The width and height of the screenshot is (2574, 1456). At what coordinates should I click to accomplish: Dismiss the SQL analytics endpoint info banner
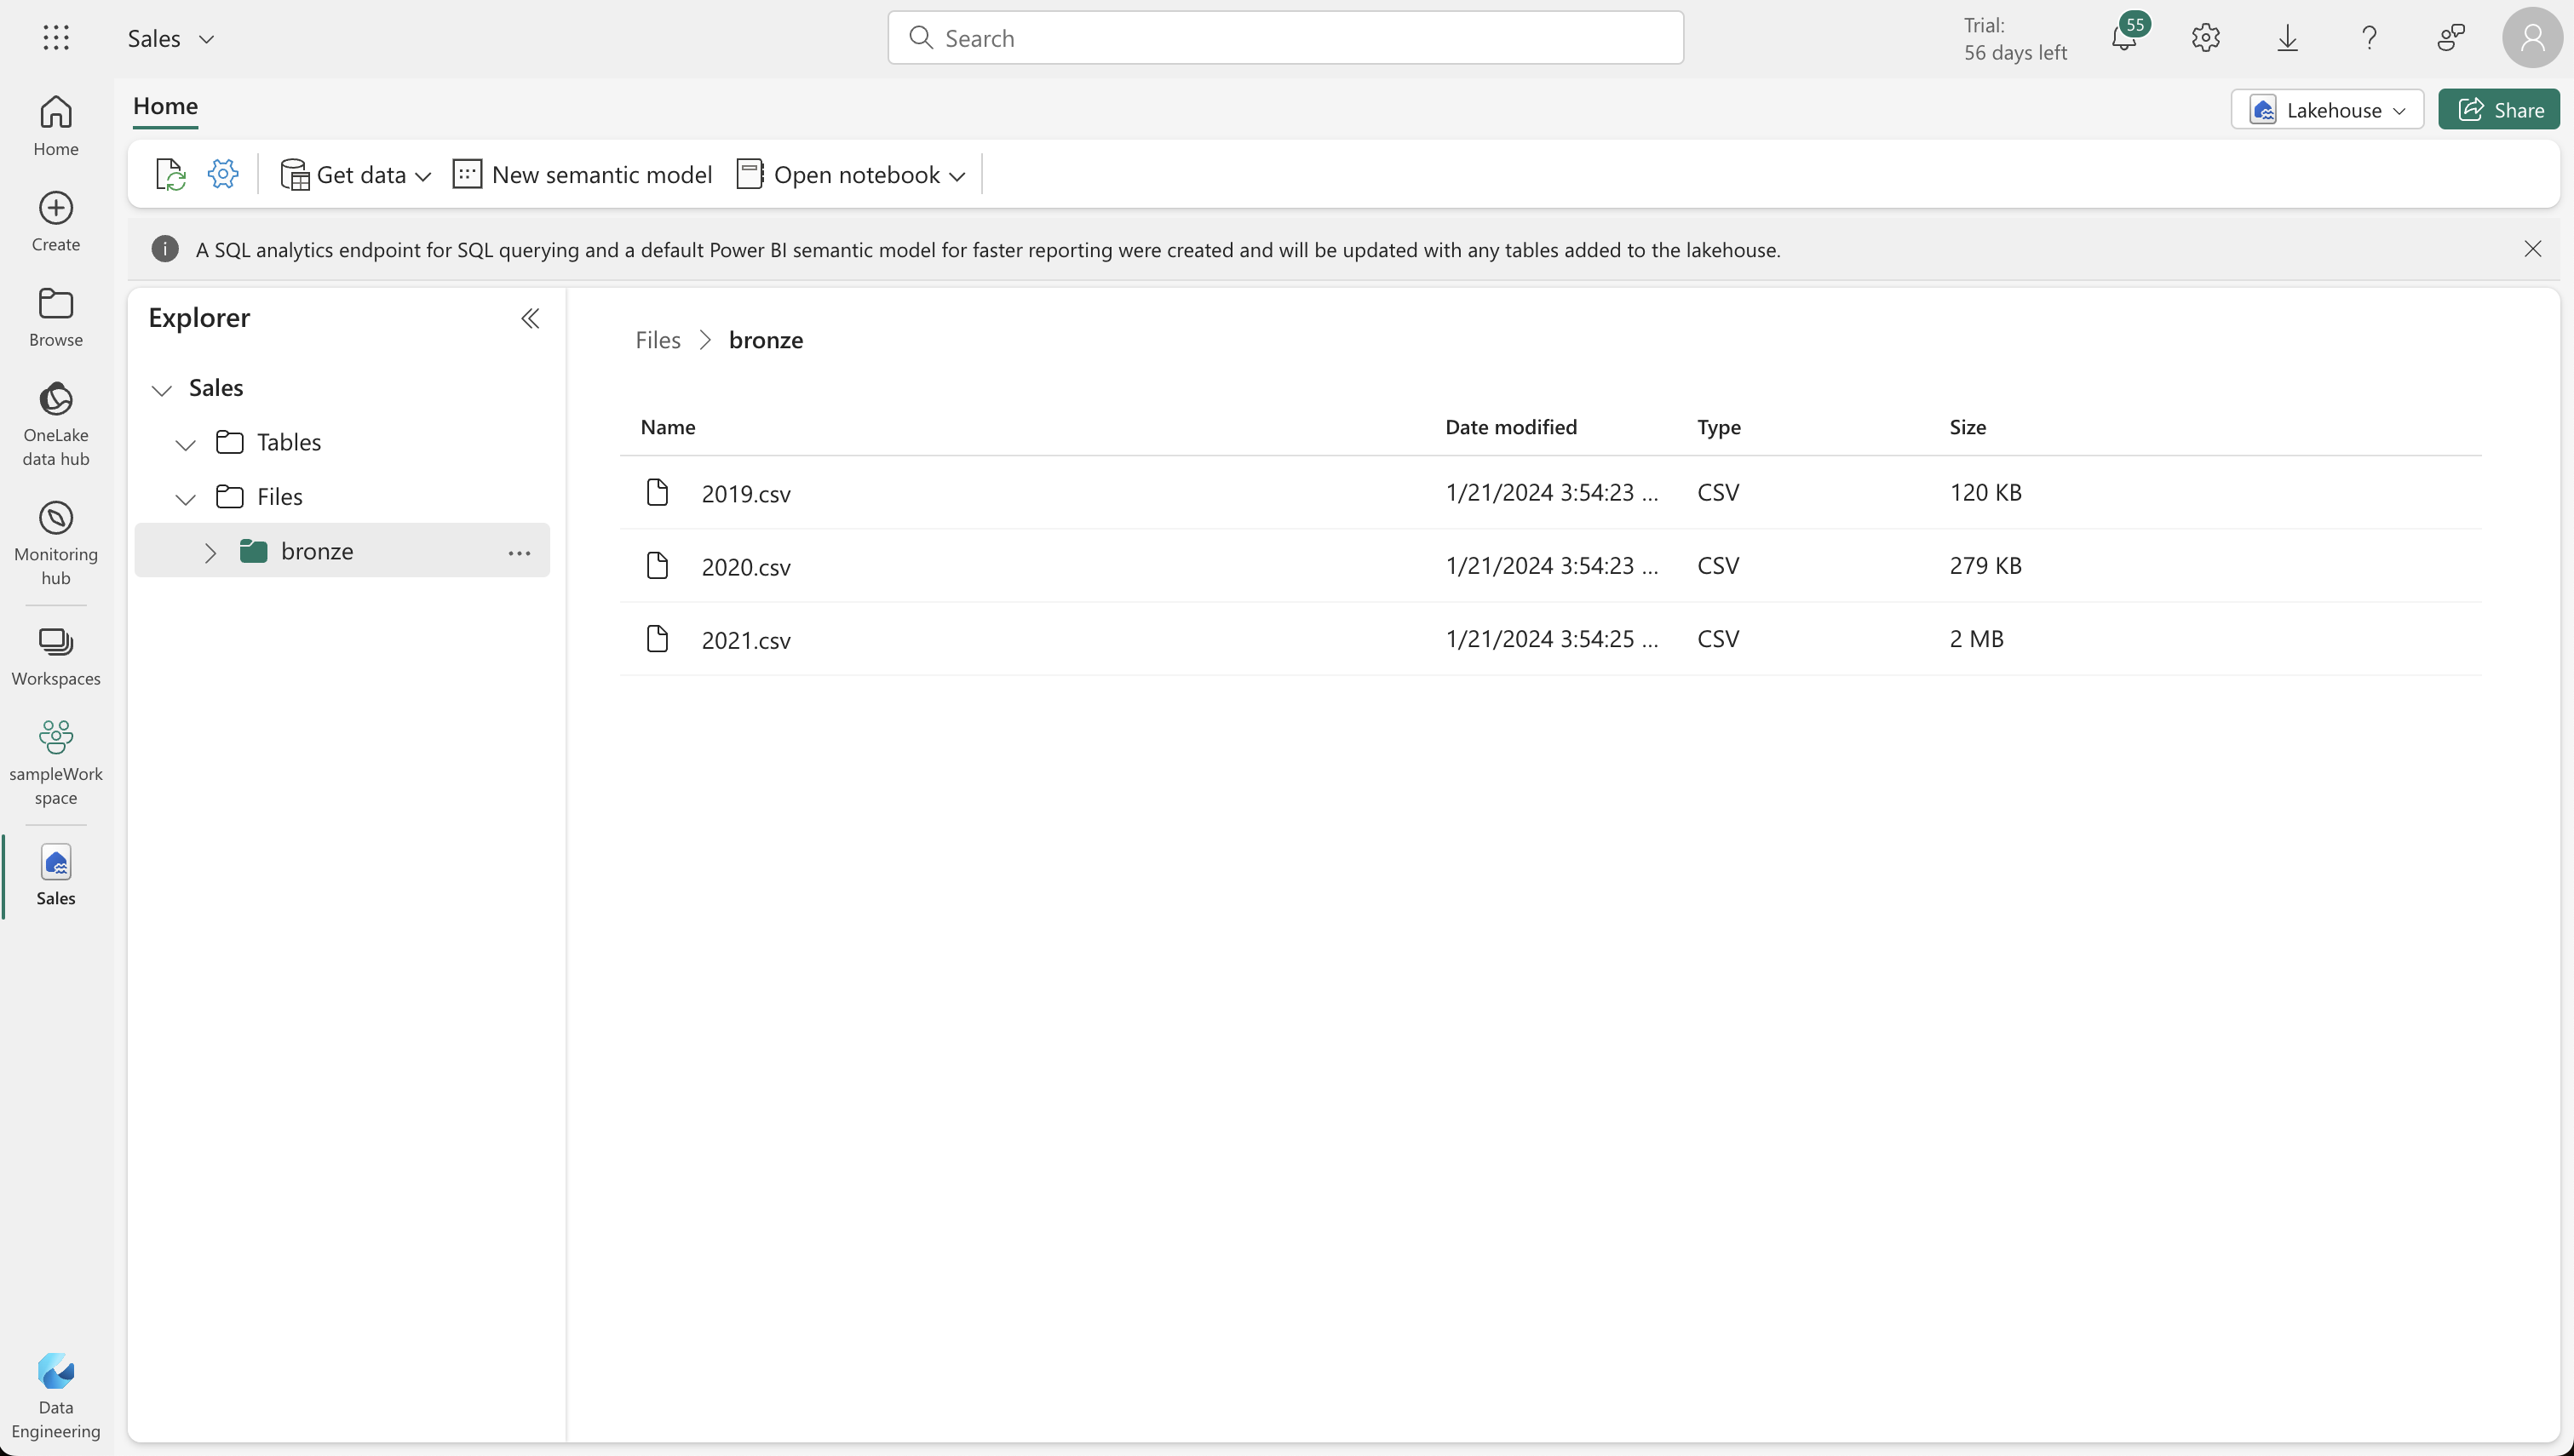tap(2533, 249)
